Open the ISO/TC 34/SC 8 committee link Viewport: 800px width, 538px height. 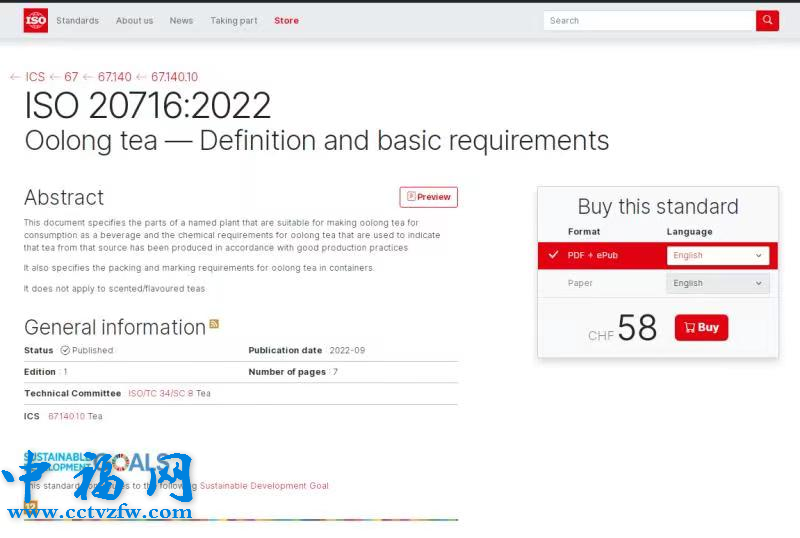point(160,393)
